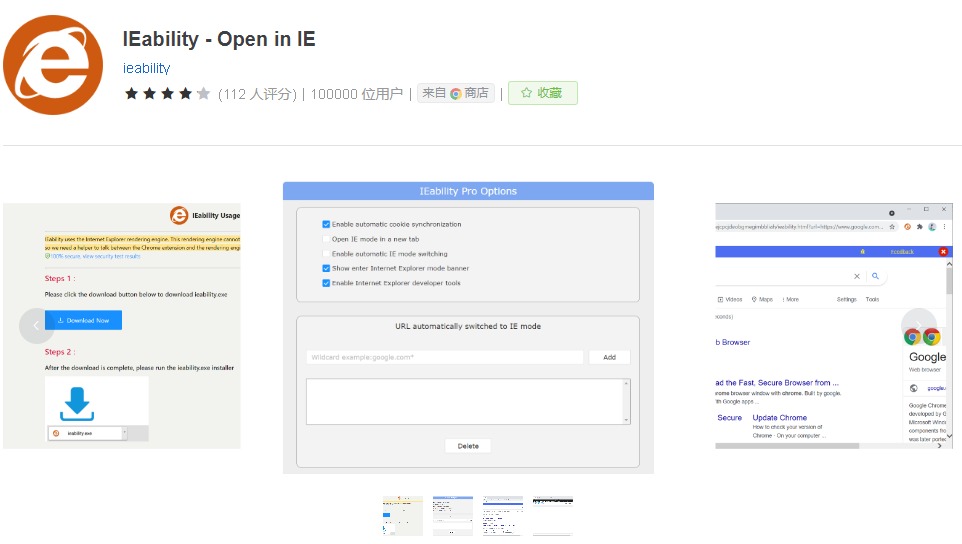Click the Secure link

point(729,418)
